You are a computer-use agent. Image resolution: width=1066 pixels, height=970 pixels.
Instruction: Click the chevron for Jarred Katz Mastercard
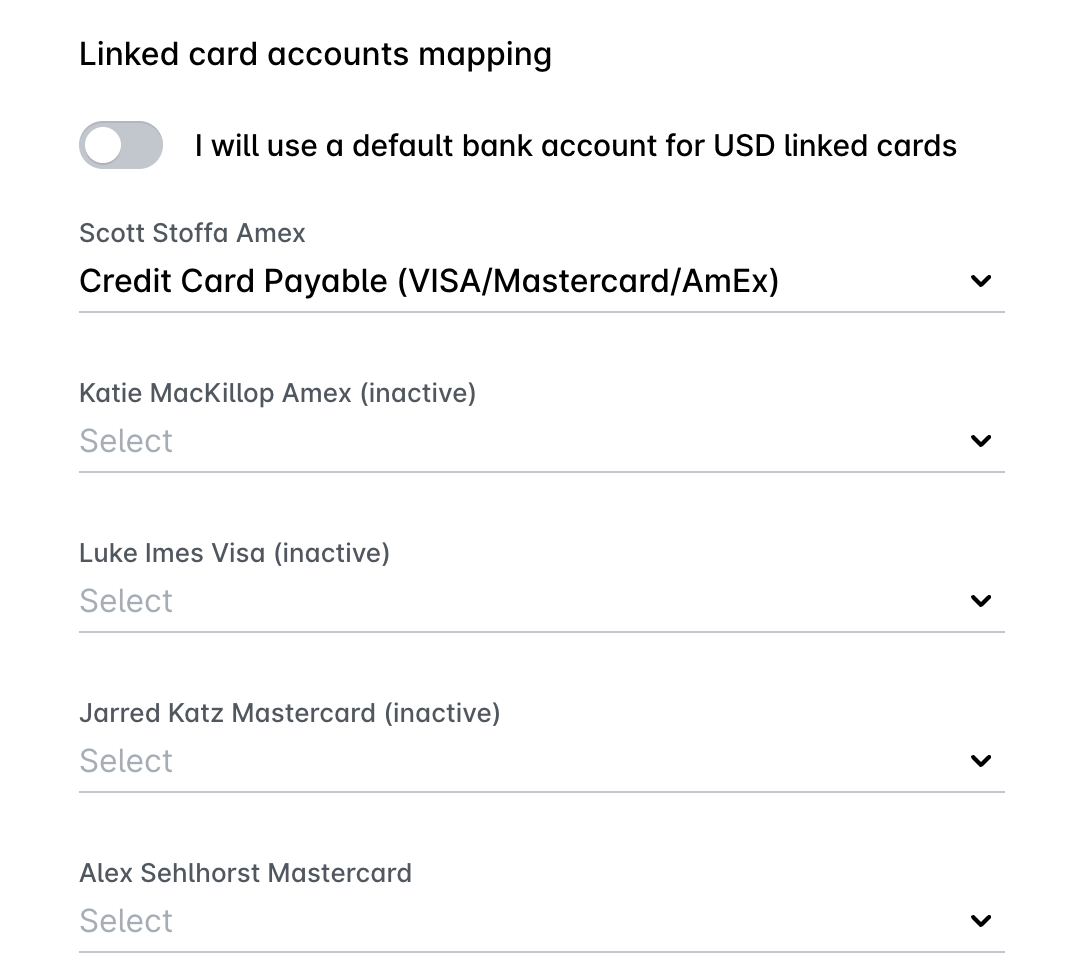coord(980,760)
